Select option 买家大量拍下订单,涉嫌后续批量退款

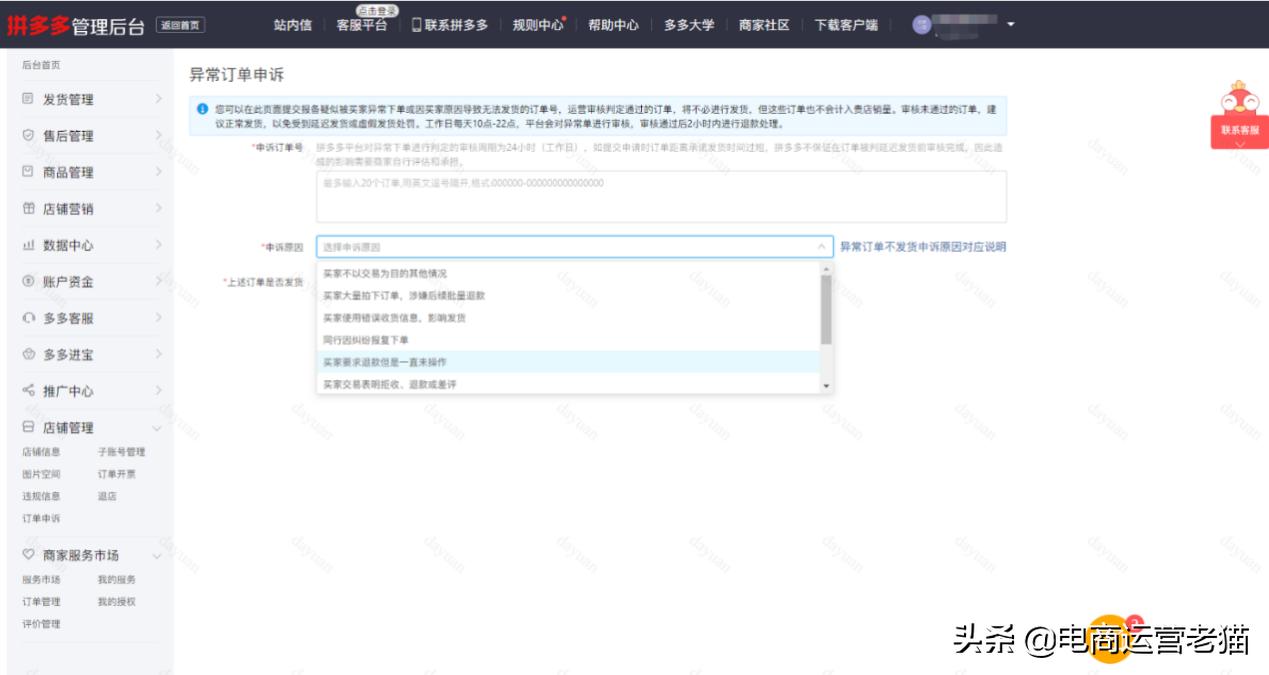point(568,296)
